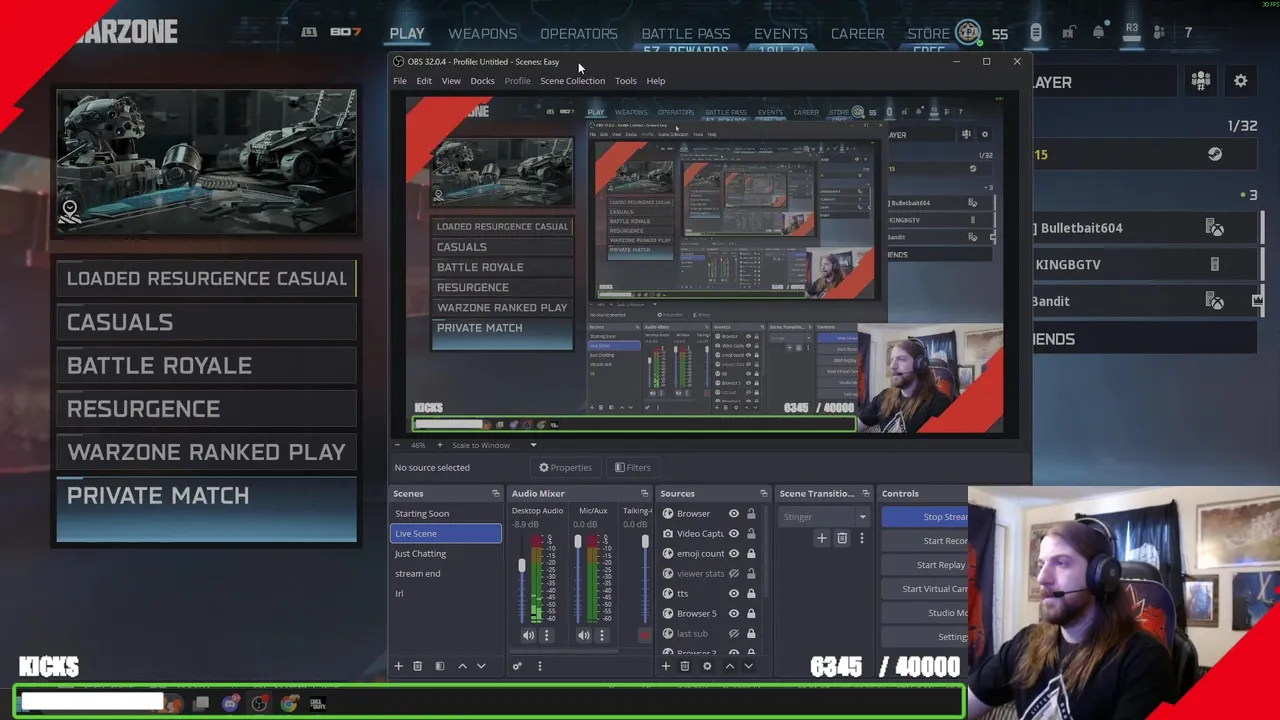Viewport: 1280px width, 720px height.
Task: Open Audio Mixer three-dot menu
Action: (539, 666)
